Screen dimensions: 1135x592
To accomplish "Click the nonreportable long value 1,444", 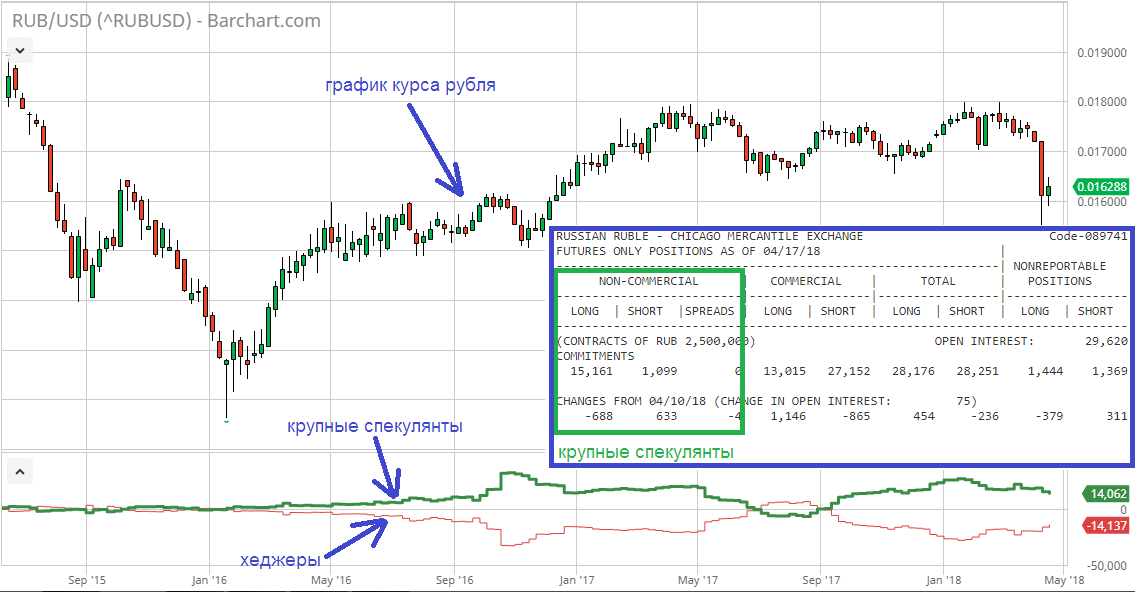I will (1046, 371).
